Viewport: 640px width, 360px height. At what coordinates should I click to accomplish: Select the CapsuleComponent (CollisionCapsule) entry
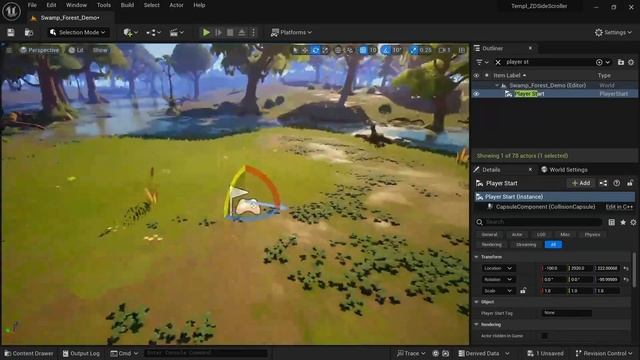(x=545, y=207)
